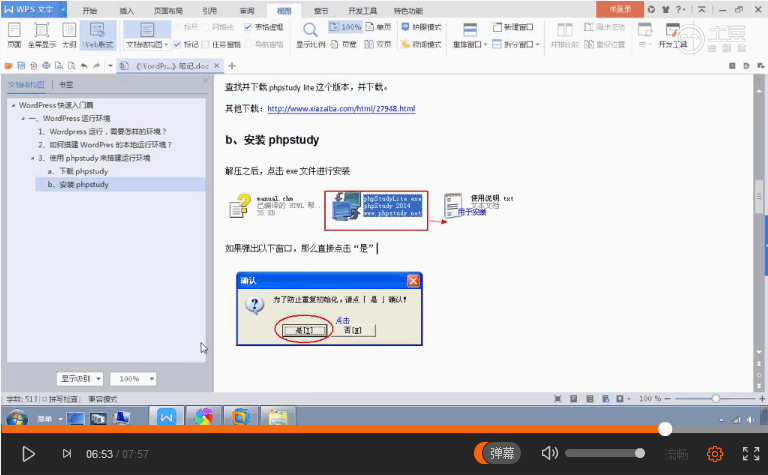Open quick access toolbar customize arrow
Image resolution: width=768 pixels, height=475 pixels.
[x=110, y=66]
